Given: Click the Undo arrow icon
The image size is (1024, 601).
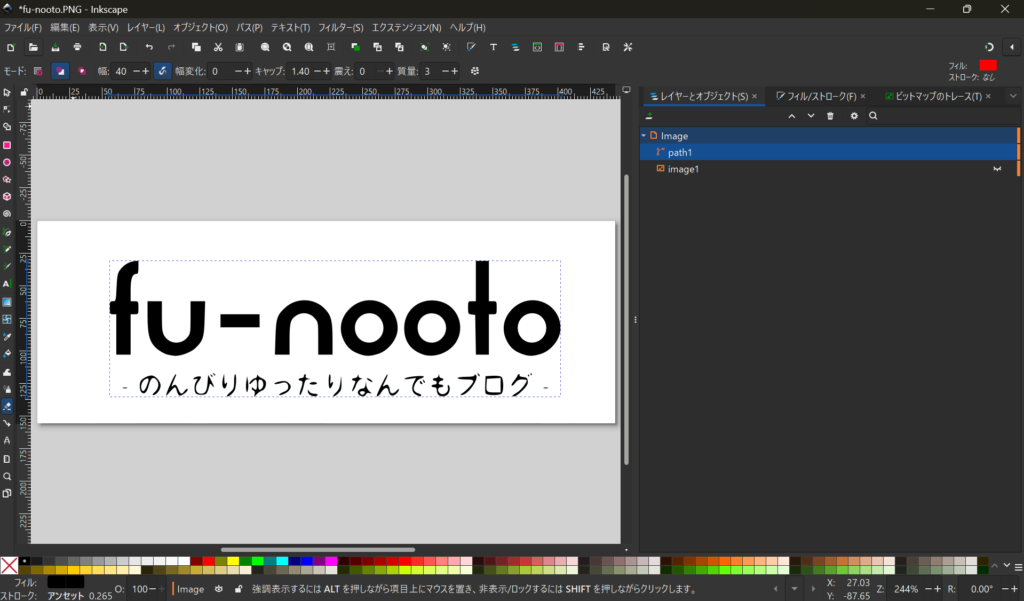Looking at the screenshot, I should click(x=149, y=47).
